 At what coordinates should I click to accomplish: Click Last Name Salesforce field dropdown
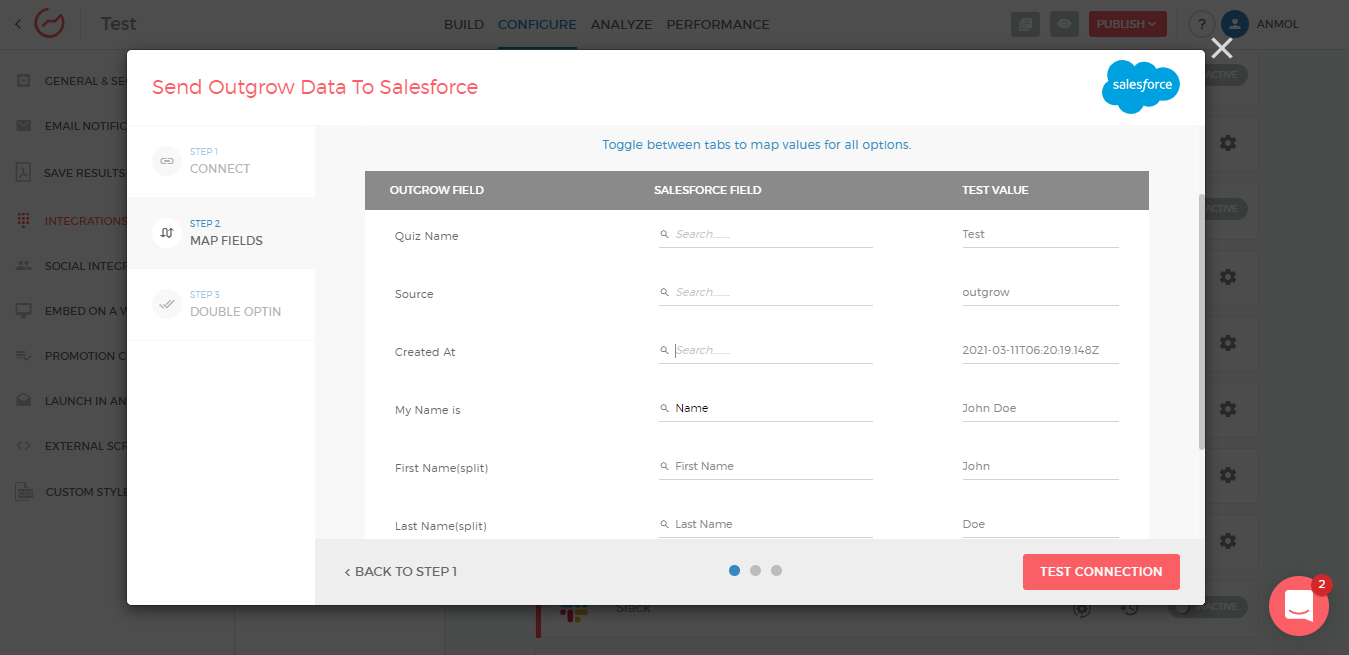tap(766, 525)
